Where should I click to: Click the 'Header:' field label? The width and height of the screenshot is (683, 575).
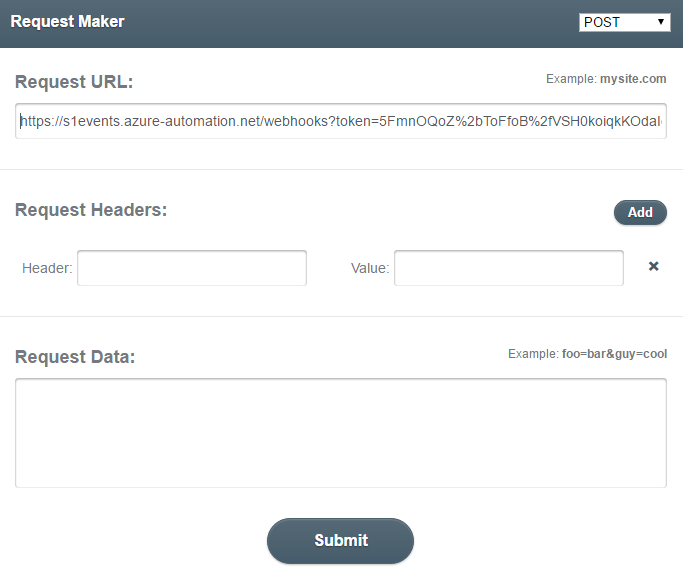pos(47,268)
